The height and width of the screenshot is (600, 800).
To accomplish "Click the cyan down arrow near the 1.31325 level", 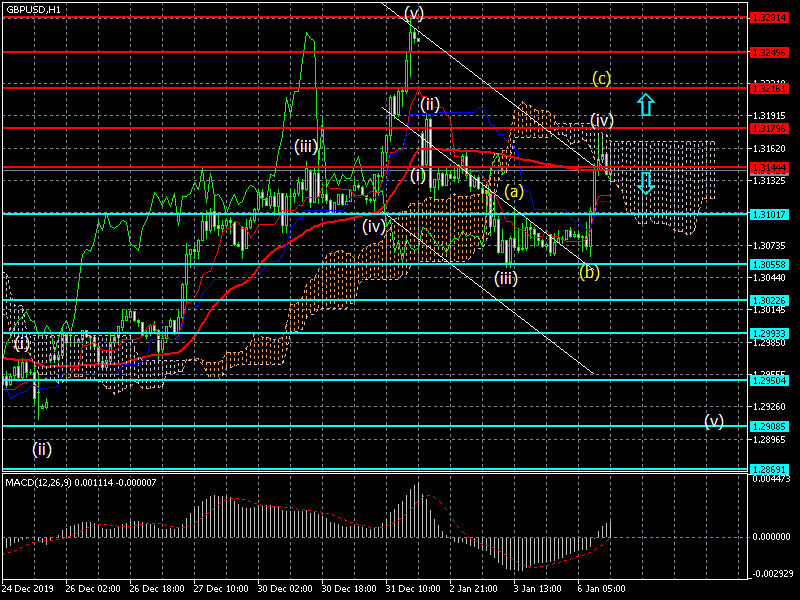I will 645,183.
